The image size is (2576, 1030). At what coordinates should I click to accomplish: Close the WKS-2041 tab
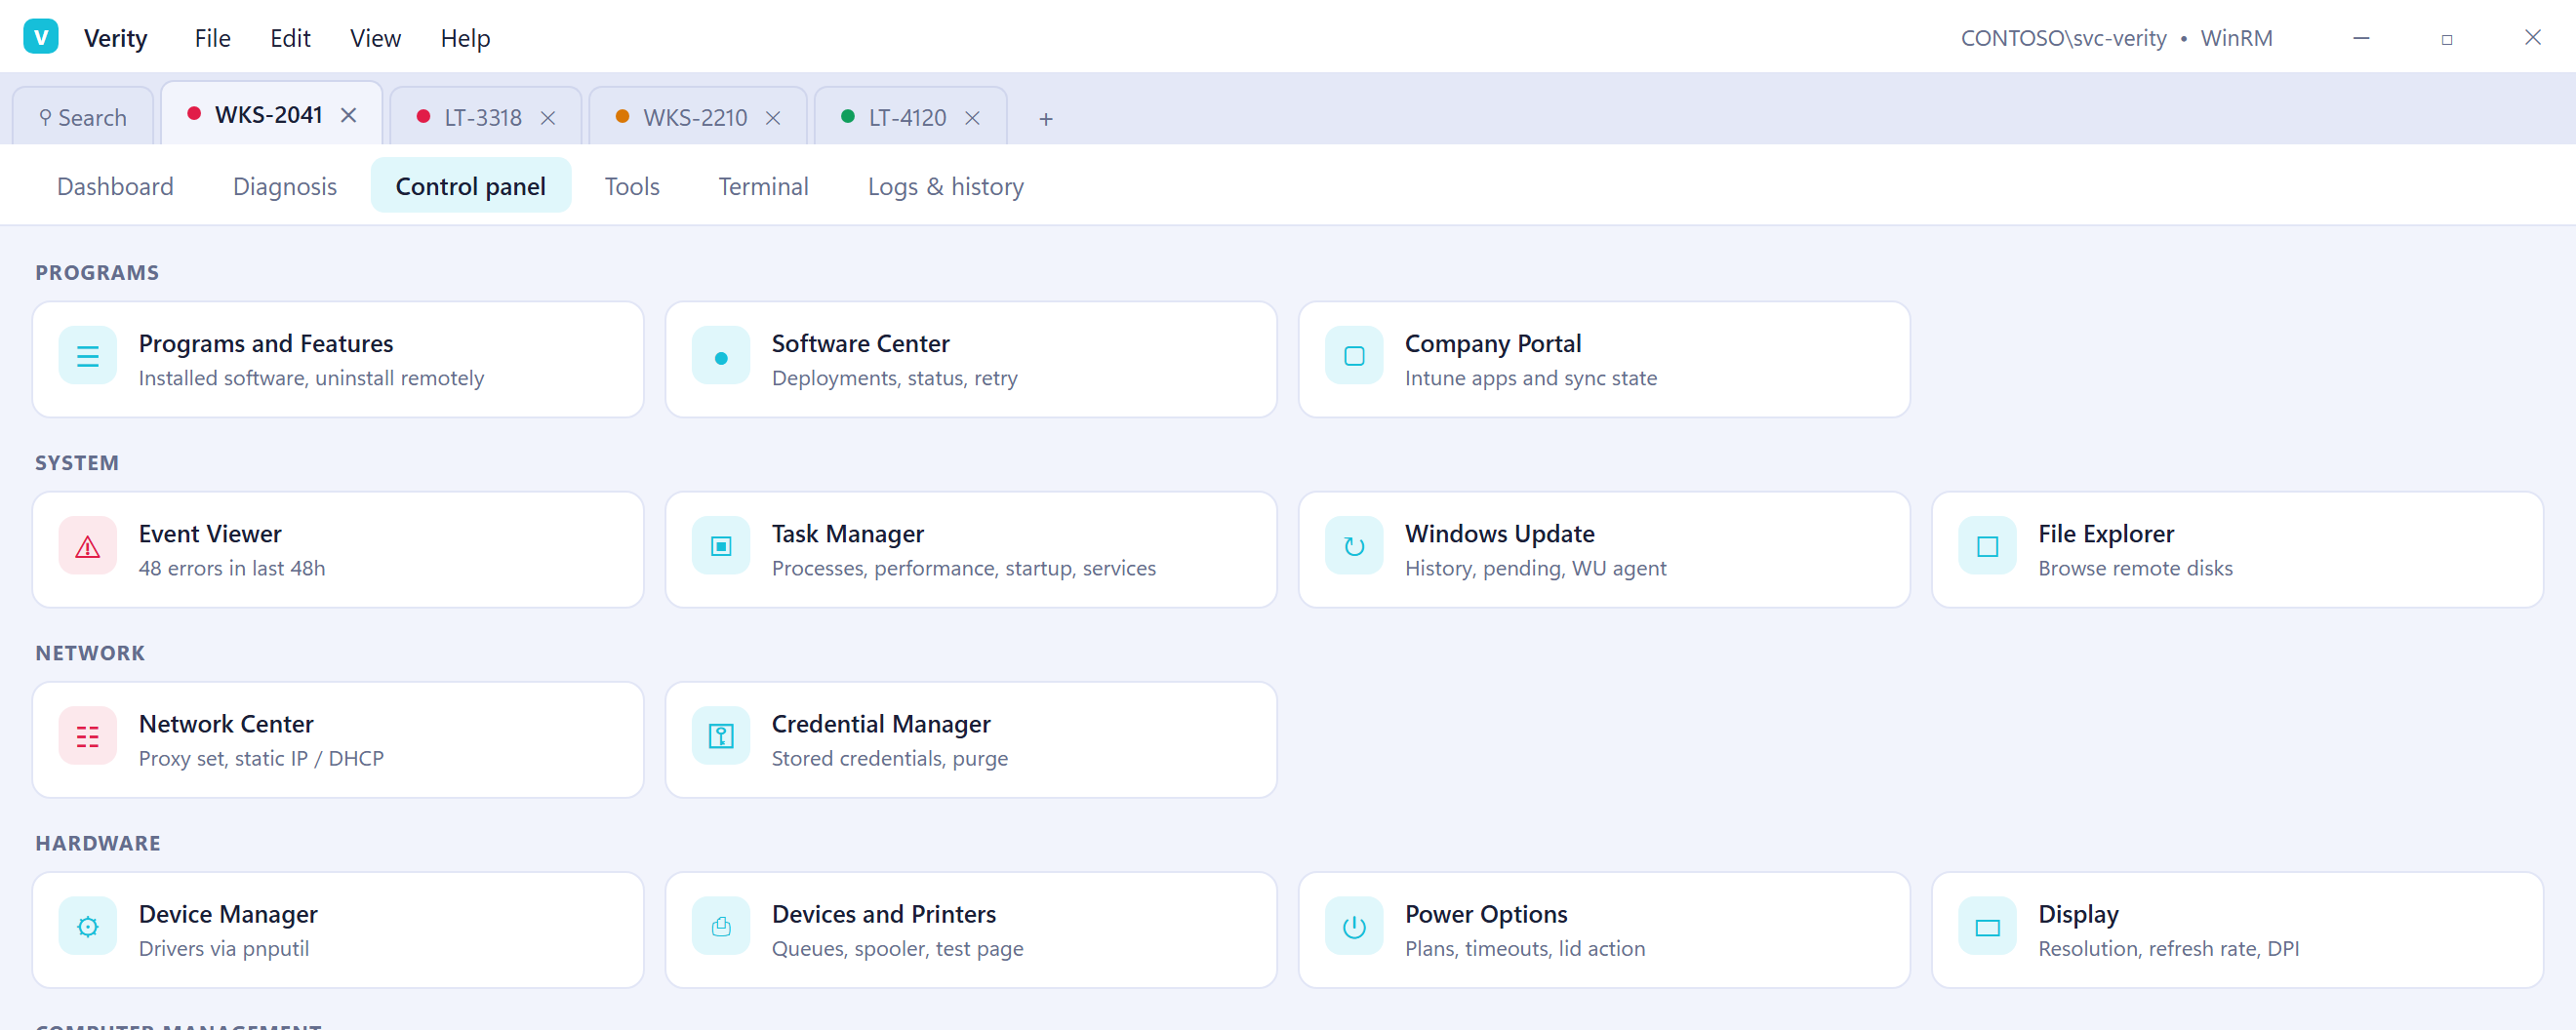tap(348, 115)
